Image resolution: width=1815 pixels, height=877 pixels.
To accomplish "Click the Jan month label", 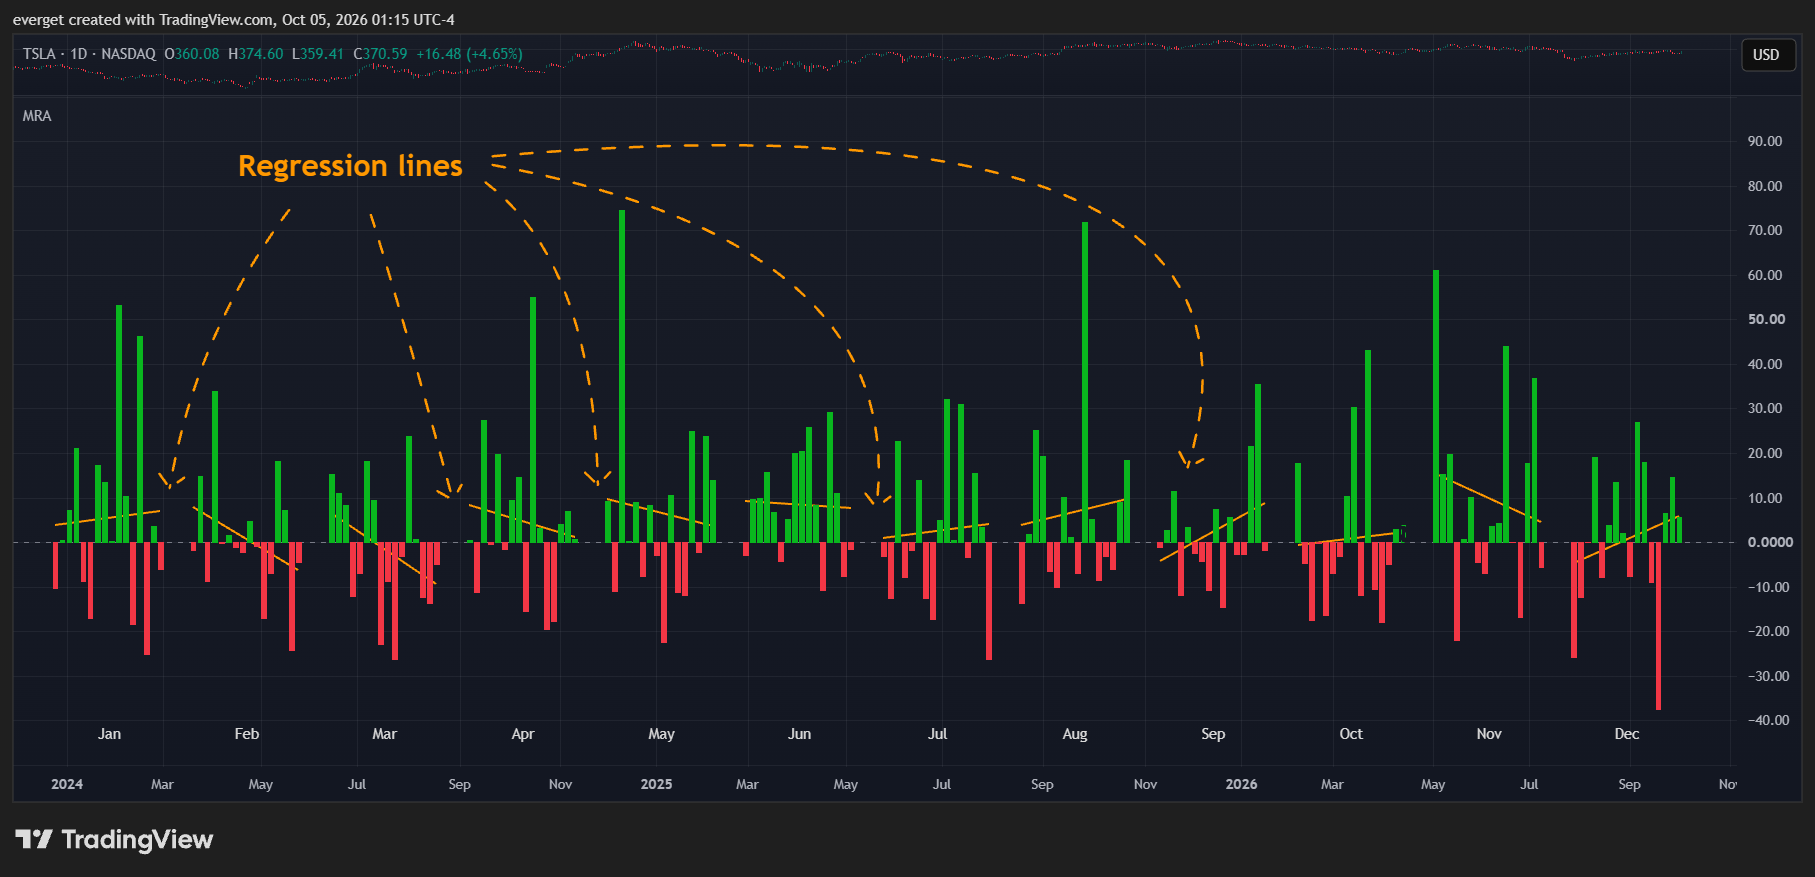I will [109, 734].
